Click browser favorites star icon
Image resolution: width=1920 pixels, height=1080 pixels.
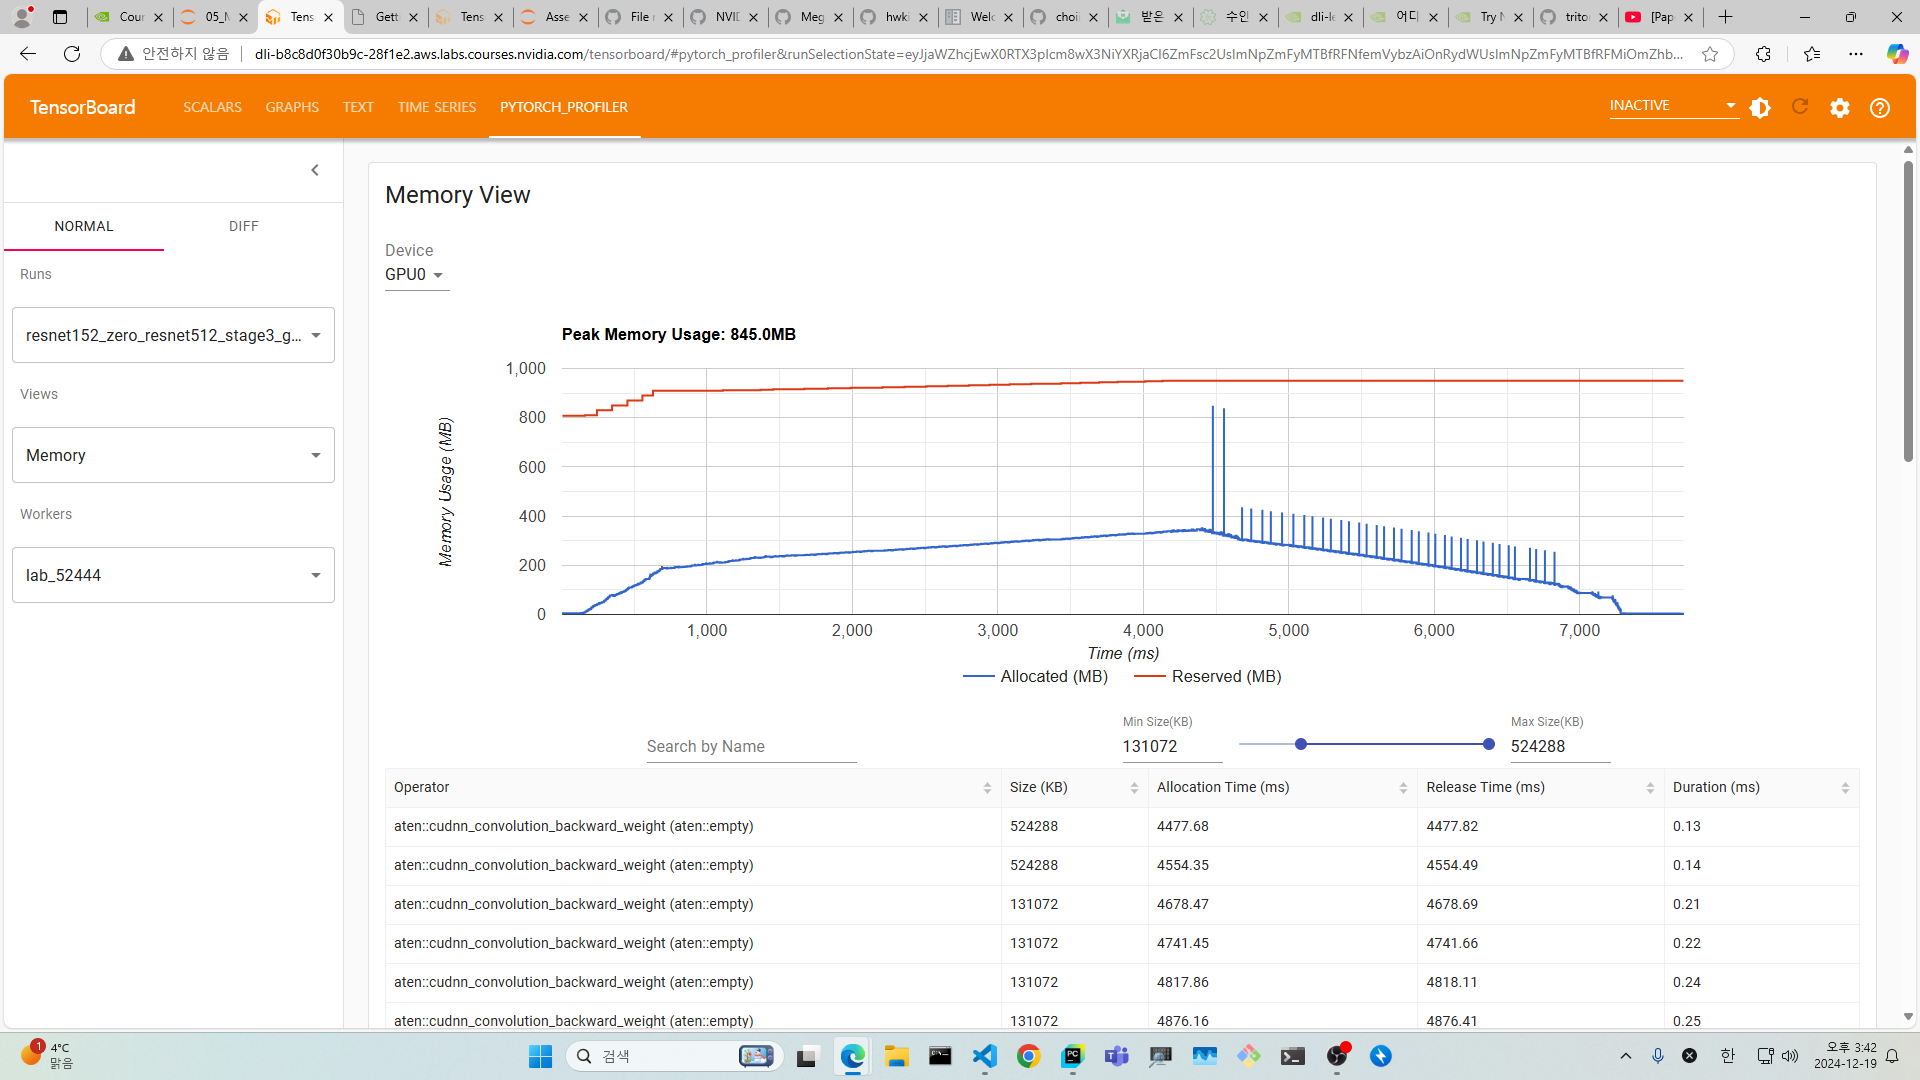(1710, 54)
